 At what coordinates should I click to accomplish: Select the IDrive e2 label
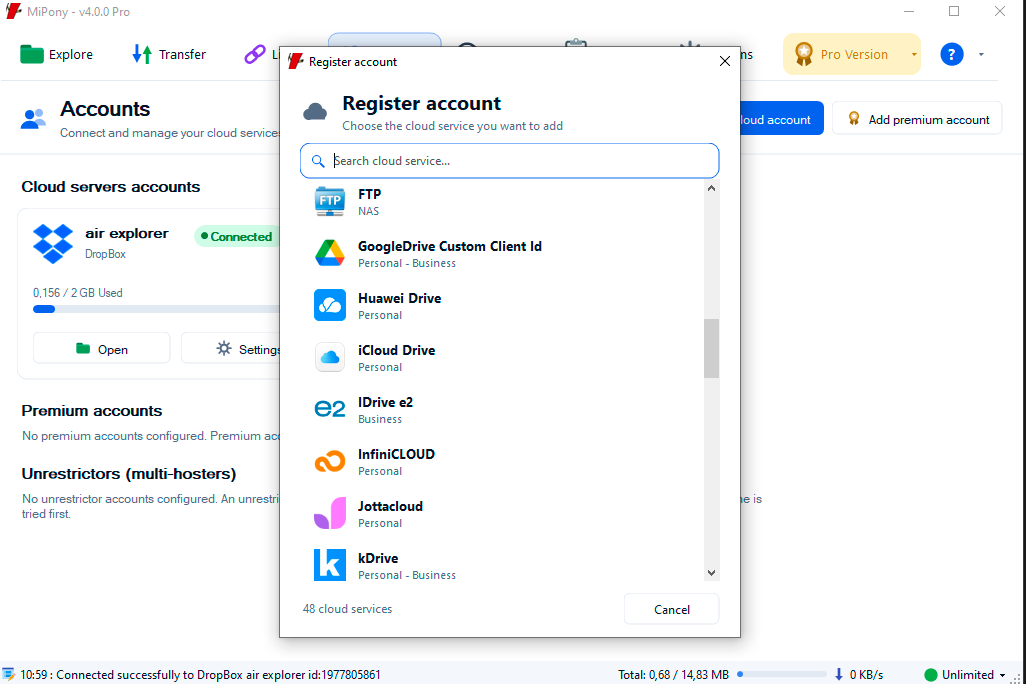pos(385,403)
